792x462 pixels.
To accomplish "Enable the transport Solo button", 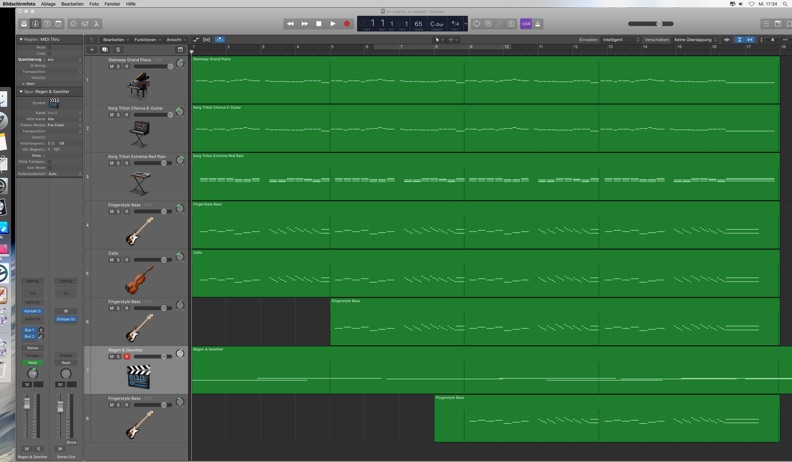I will coord(511,24).
